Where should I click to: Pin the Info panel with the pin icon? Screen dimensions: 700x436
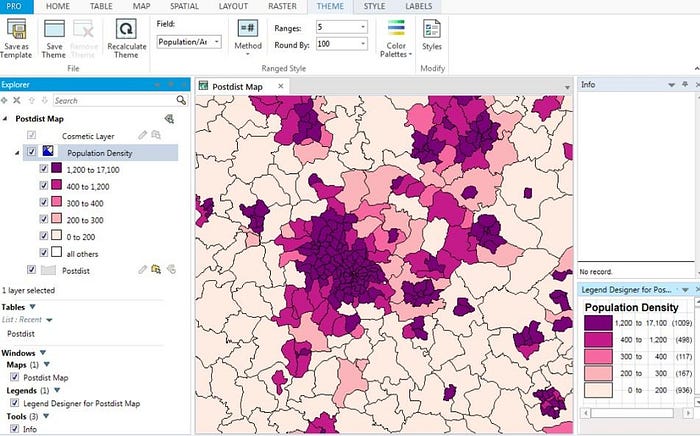click(x=685, y=84)
